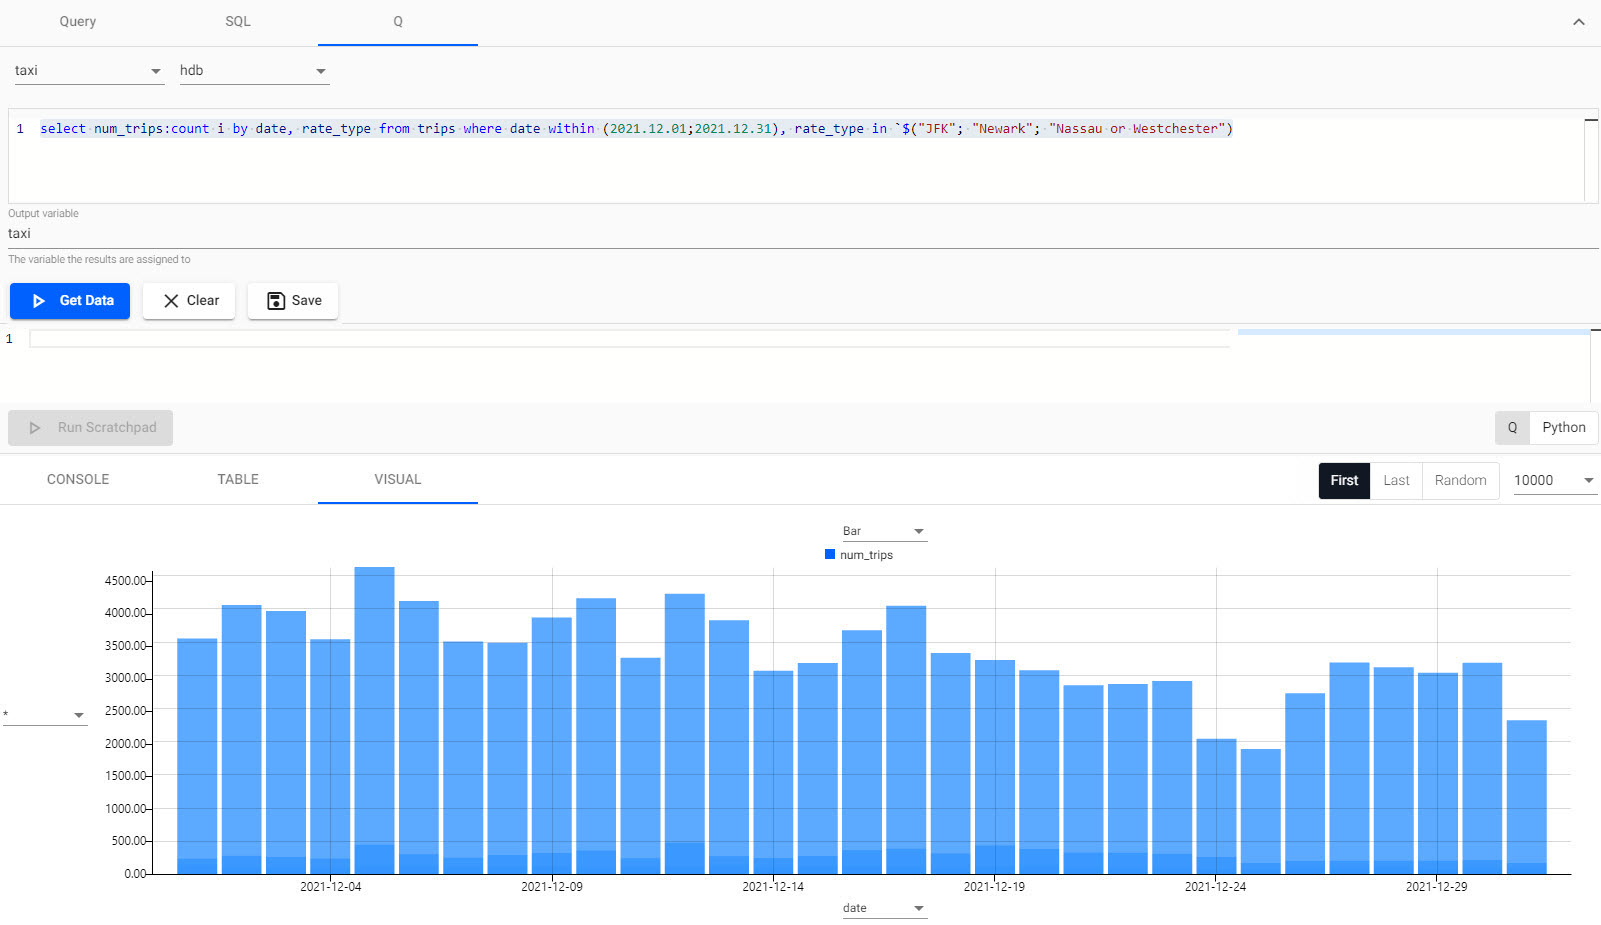
Task: Open the hdb connection dropdown
Action: [x=320, y=70]
